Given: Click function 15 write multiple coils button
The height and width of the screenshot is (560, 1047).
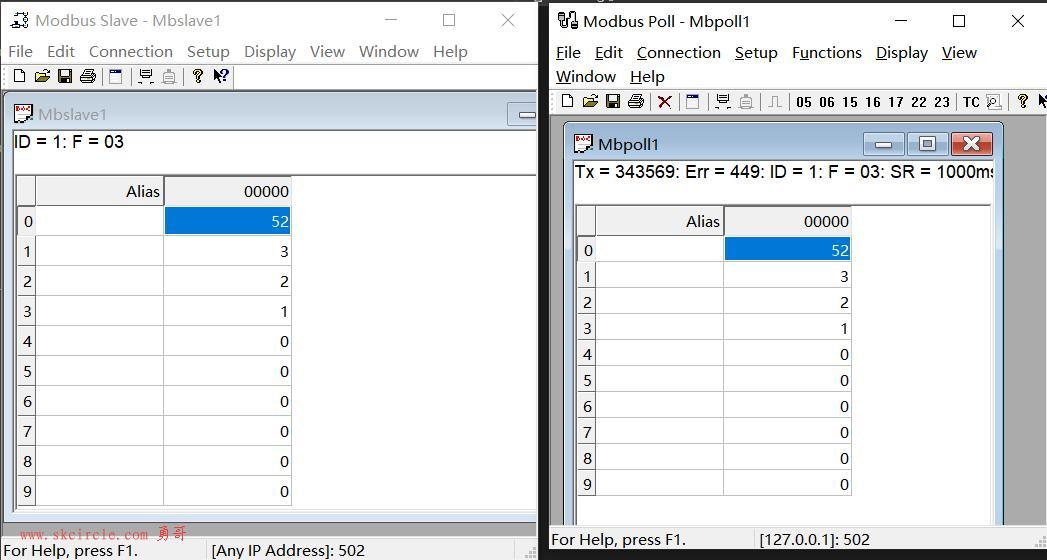Looking at the screenshot, I should click(x=849, y=102).
